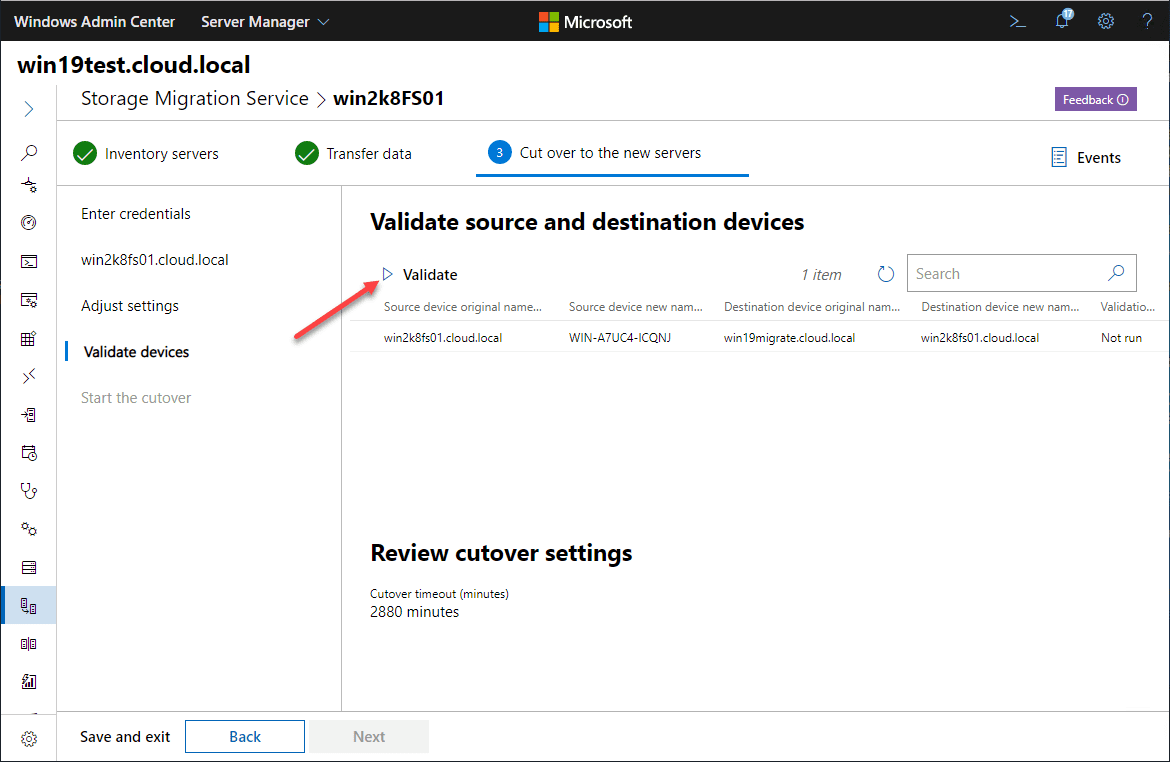
Task: Open the Storage Migration Service sidebar icon
Action: point(29,606)
